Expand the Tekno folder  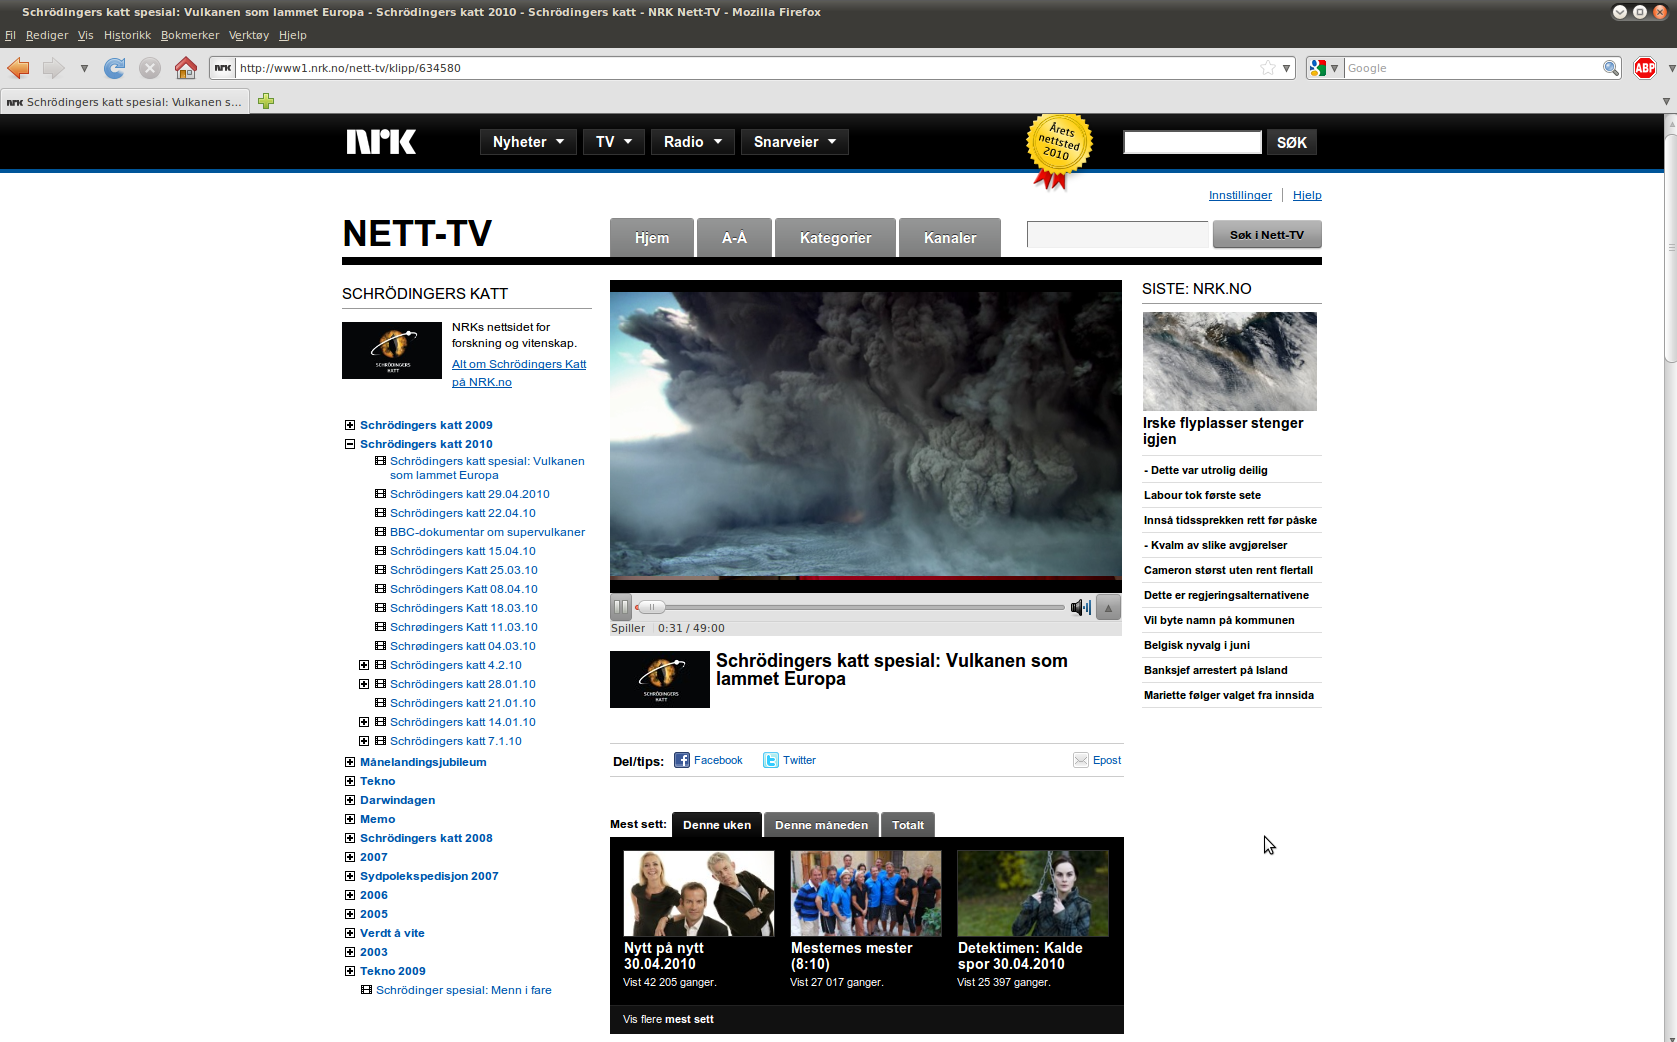(350, 781)
